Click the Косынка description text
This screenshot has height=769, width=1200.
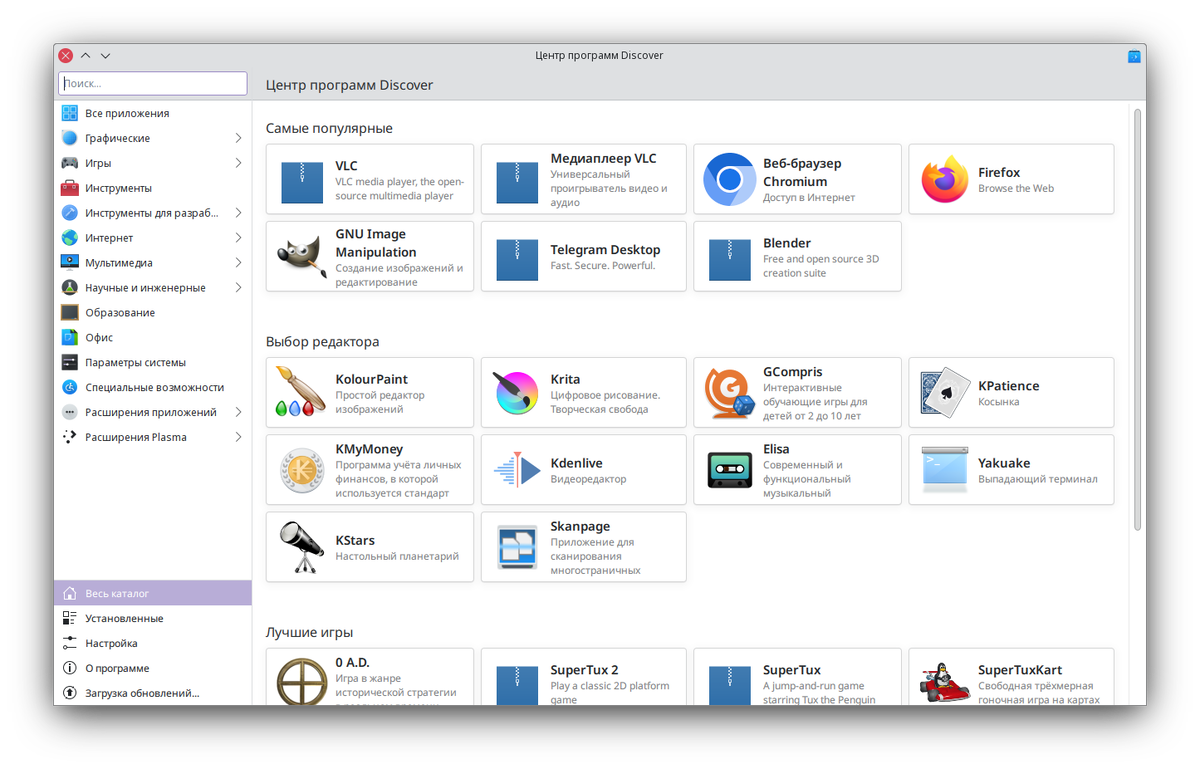coord(999,402)
